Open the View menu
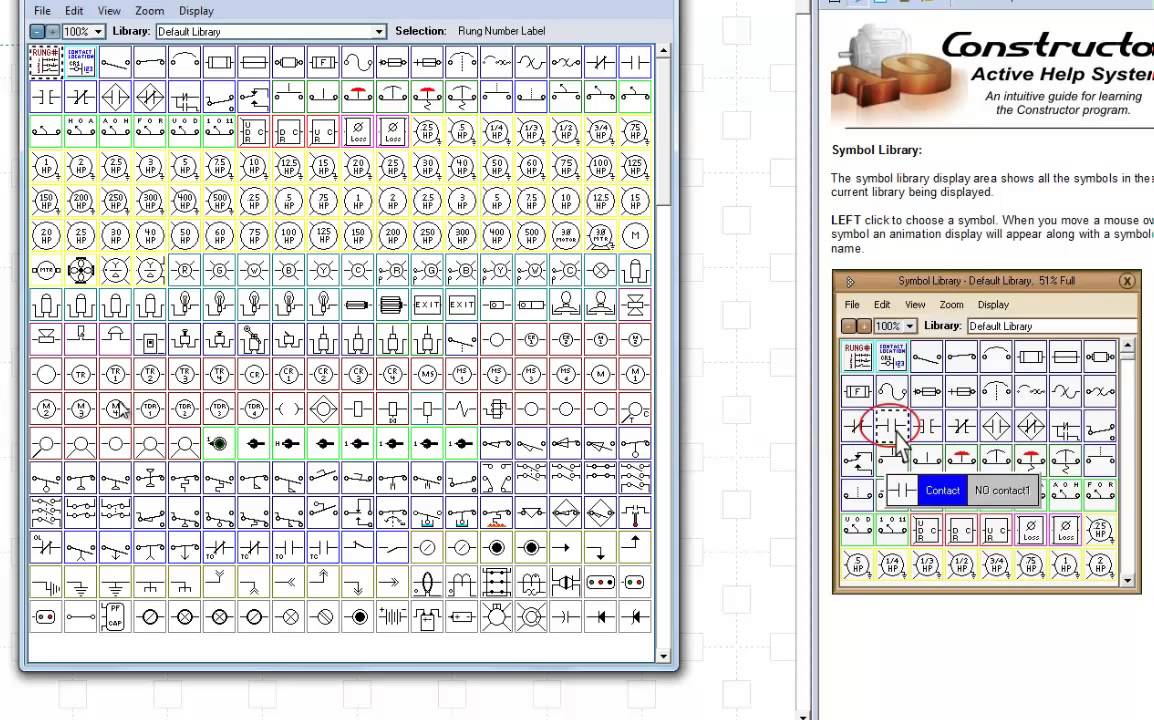 click(109, 10)
